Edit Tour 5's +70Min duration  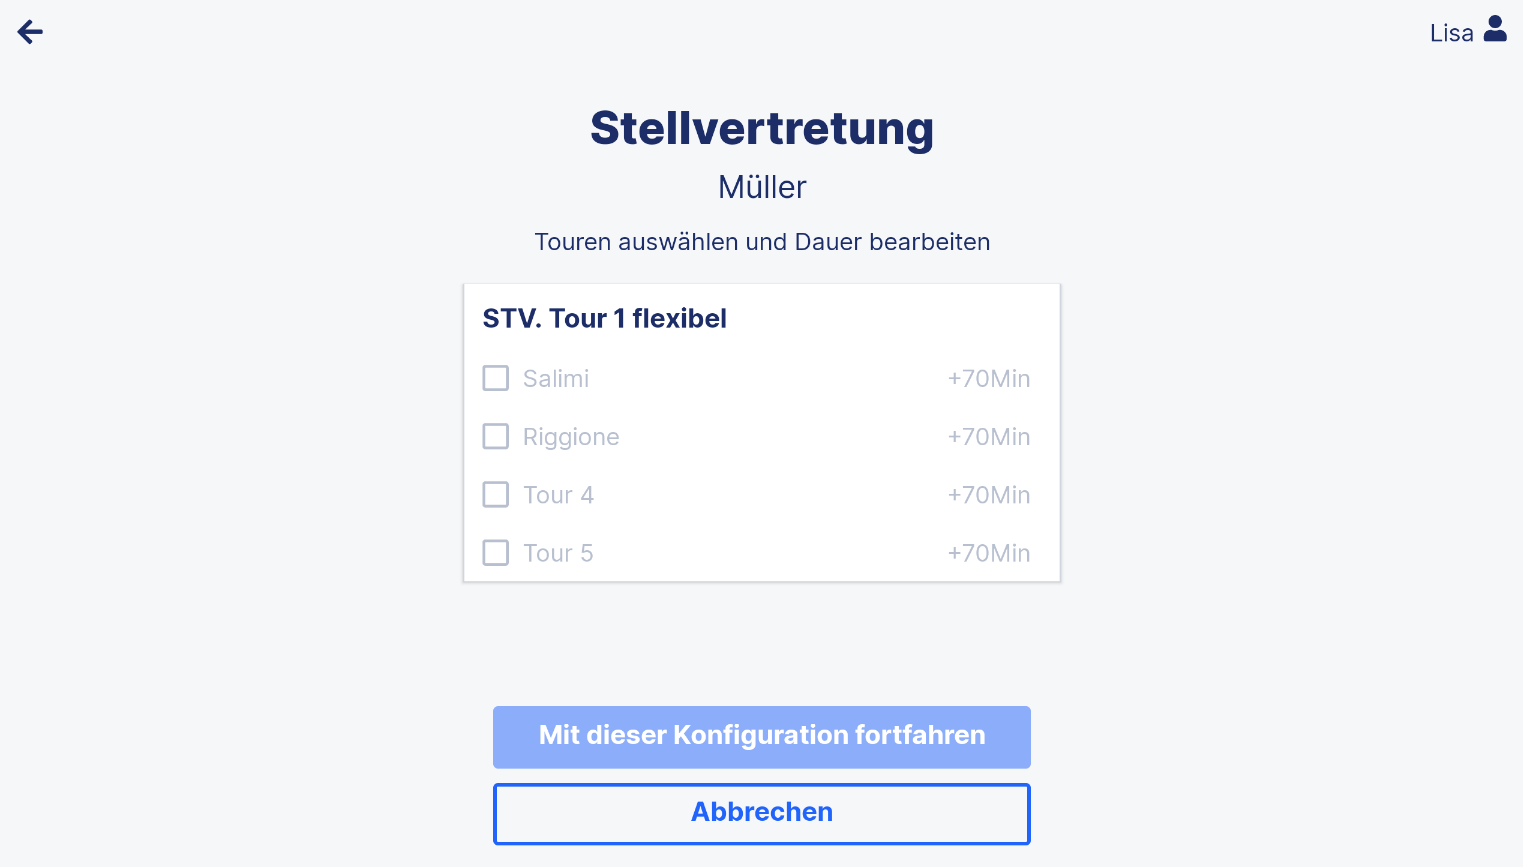[x=989, y=553]
